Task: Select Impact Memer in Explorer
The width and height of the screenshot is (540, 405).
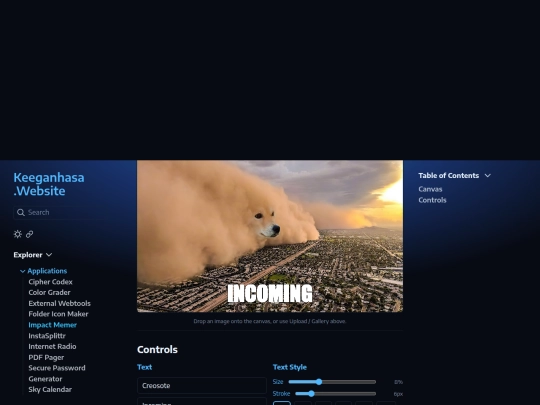Action: 53,325
